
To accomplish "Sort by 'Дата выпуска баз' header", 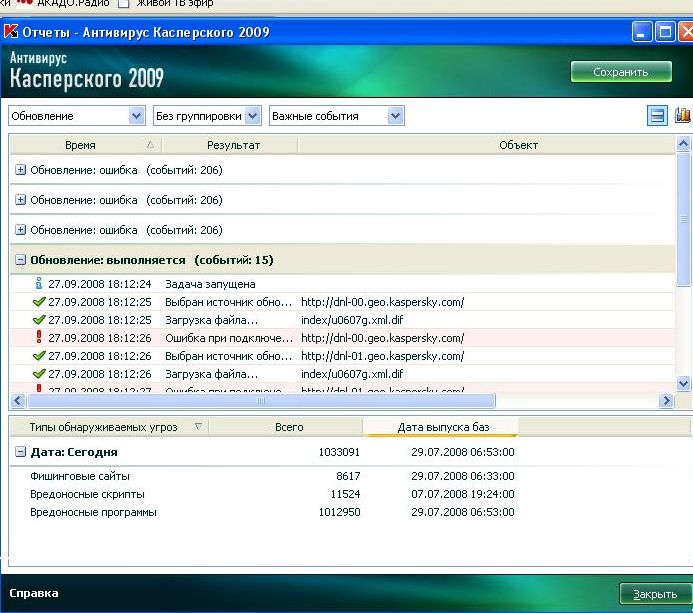I will (x=440, y=427).
